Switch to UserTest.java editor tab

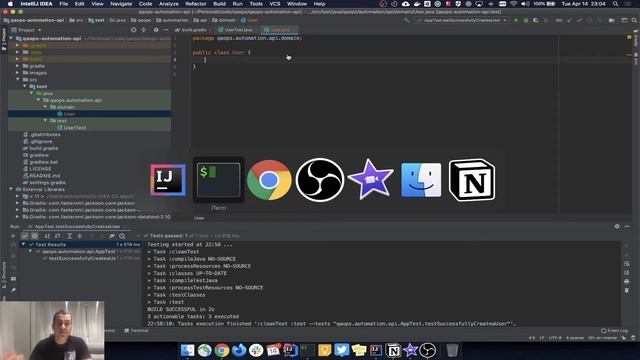pos(236,30)
